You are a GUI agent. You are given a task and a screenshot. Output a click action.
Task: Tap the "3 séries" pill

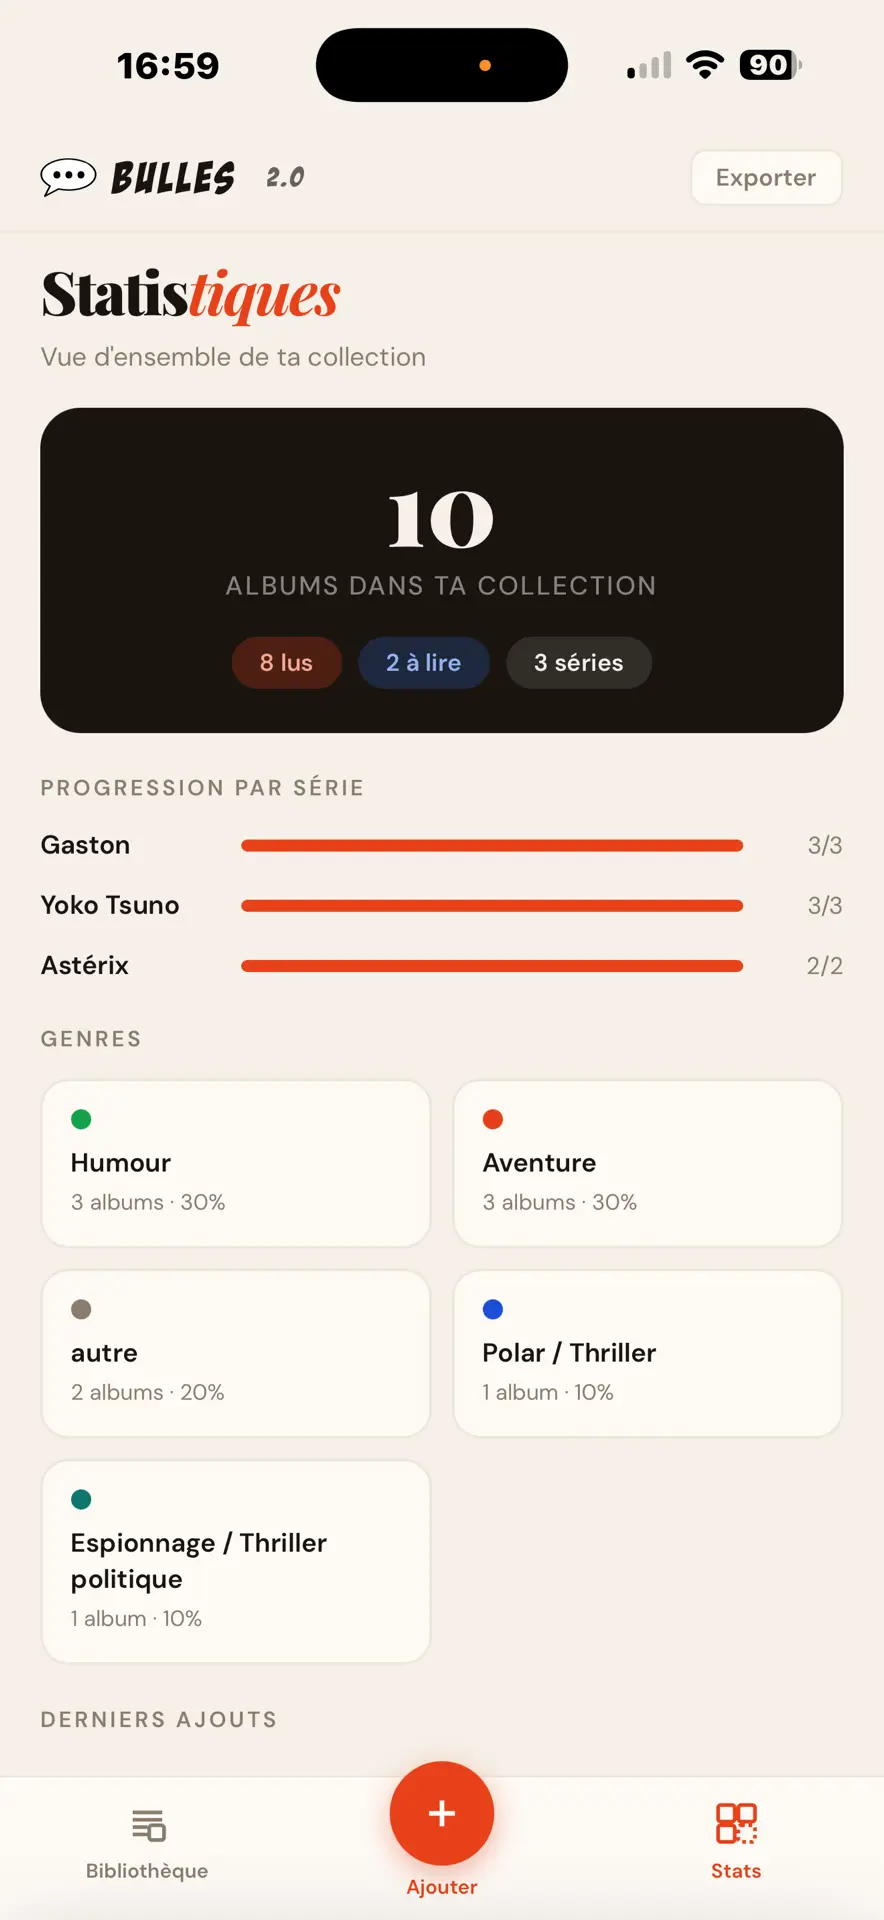point(579,663)
